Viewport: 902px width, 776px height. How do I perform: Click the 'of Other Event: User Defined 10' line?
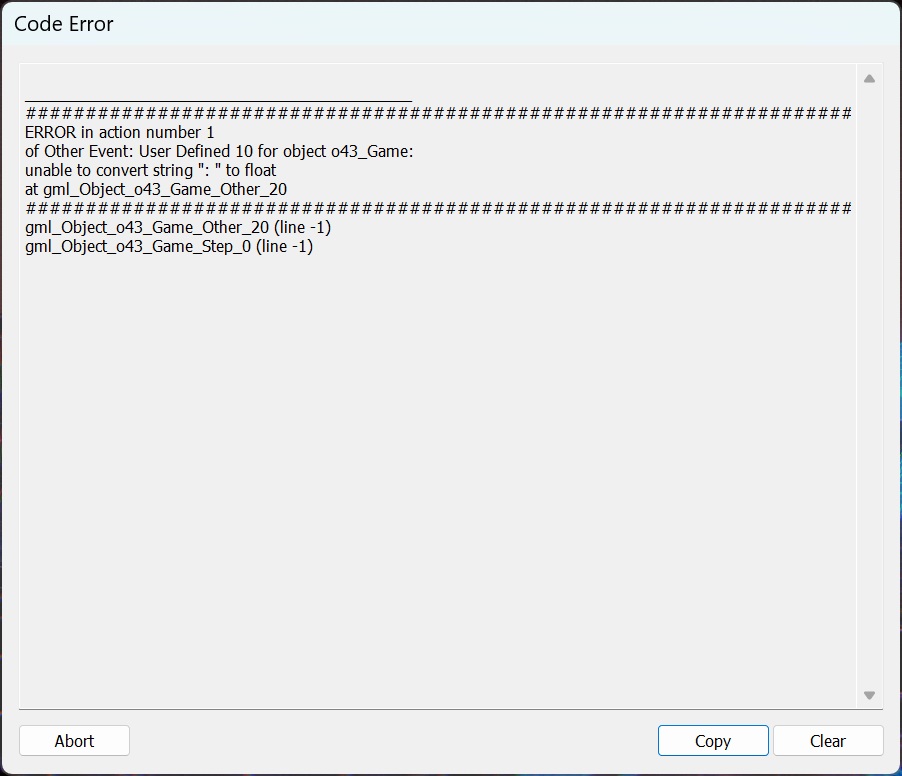click(219, 151)
